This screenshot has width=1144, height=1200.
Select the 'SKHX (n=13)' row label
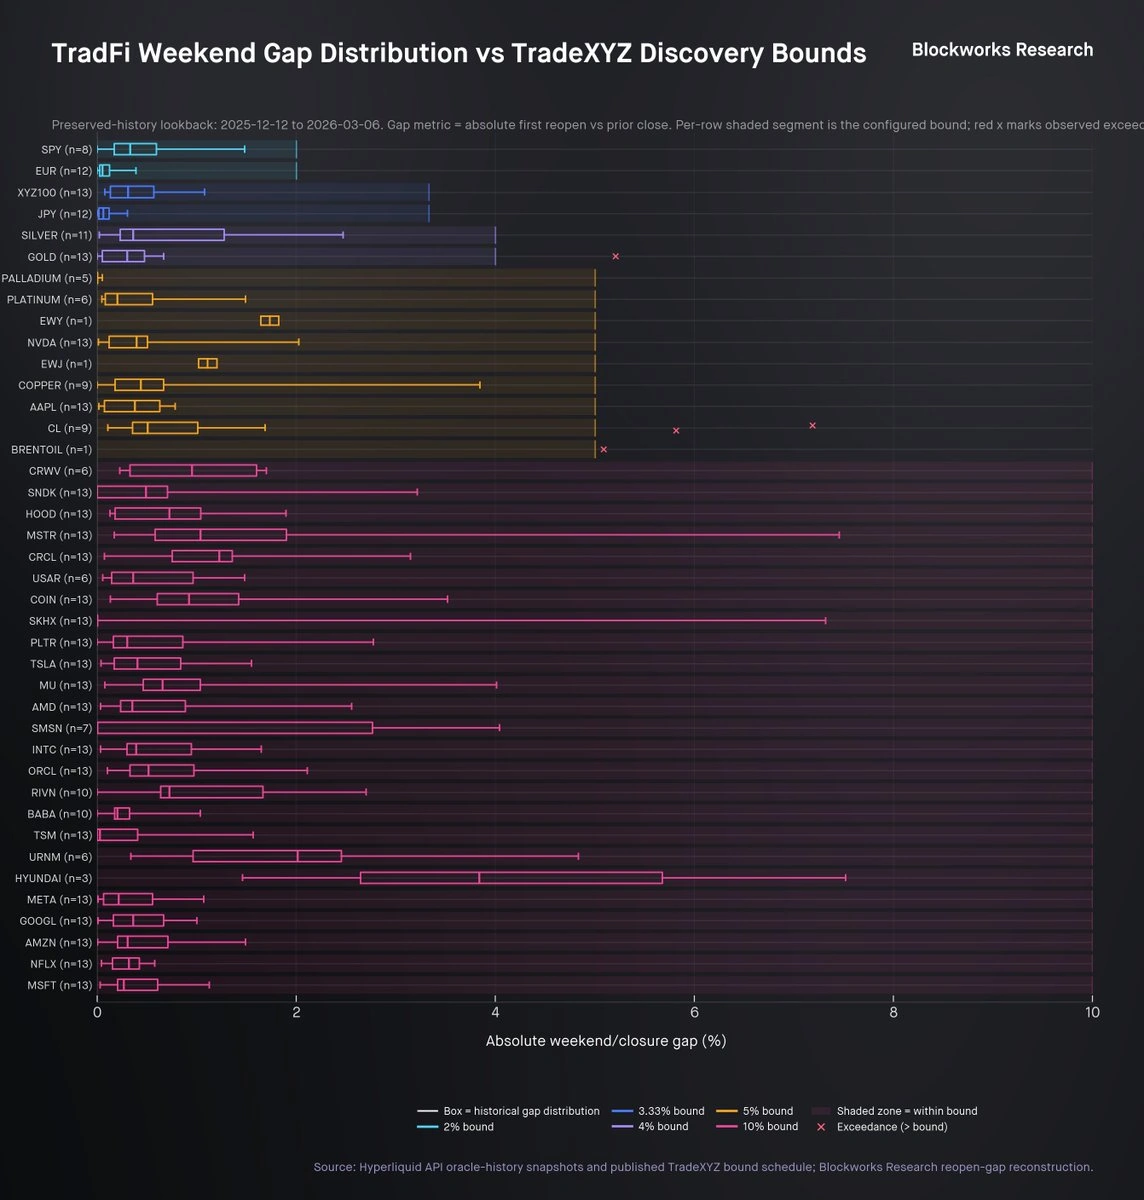tap(61, 621)
